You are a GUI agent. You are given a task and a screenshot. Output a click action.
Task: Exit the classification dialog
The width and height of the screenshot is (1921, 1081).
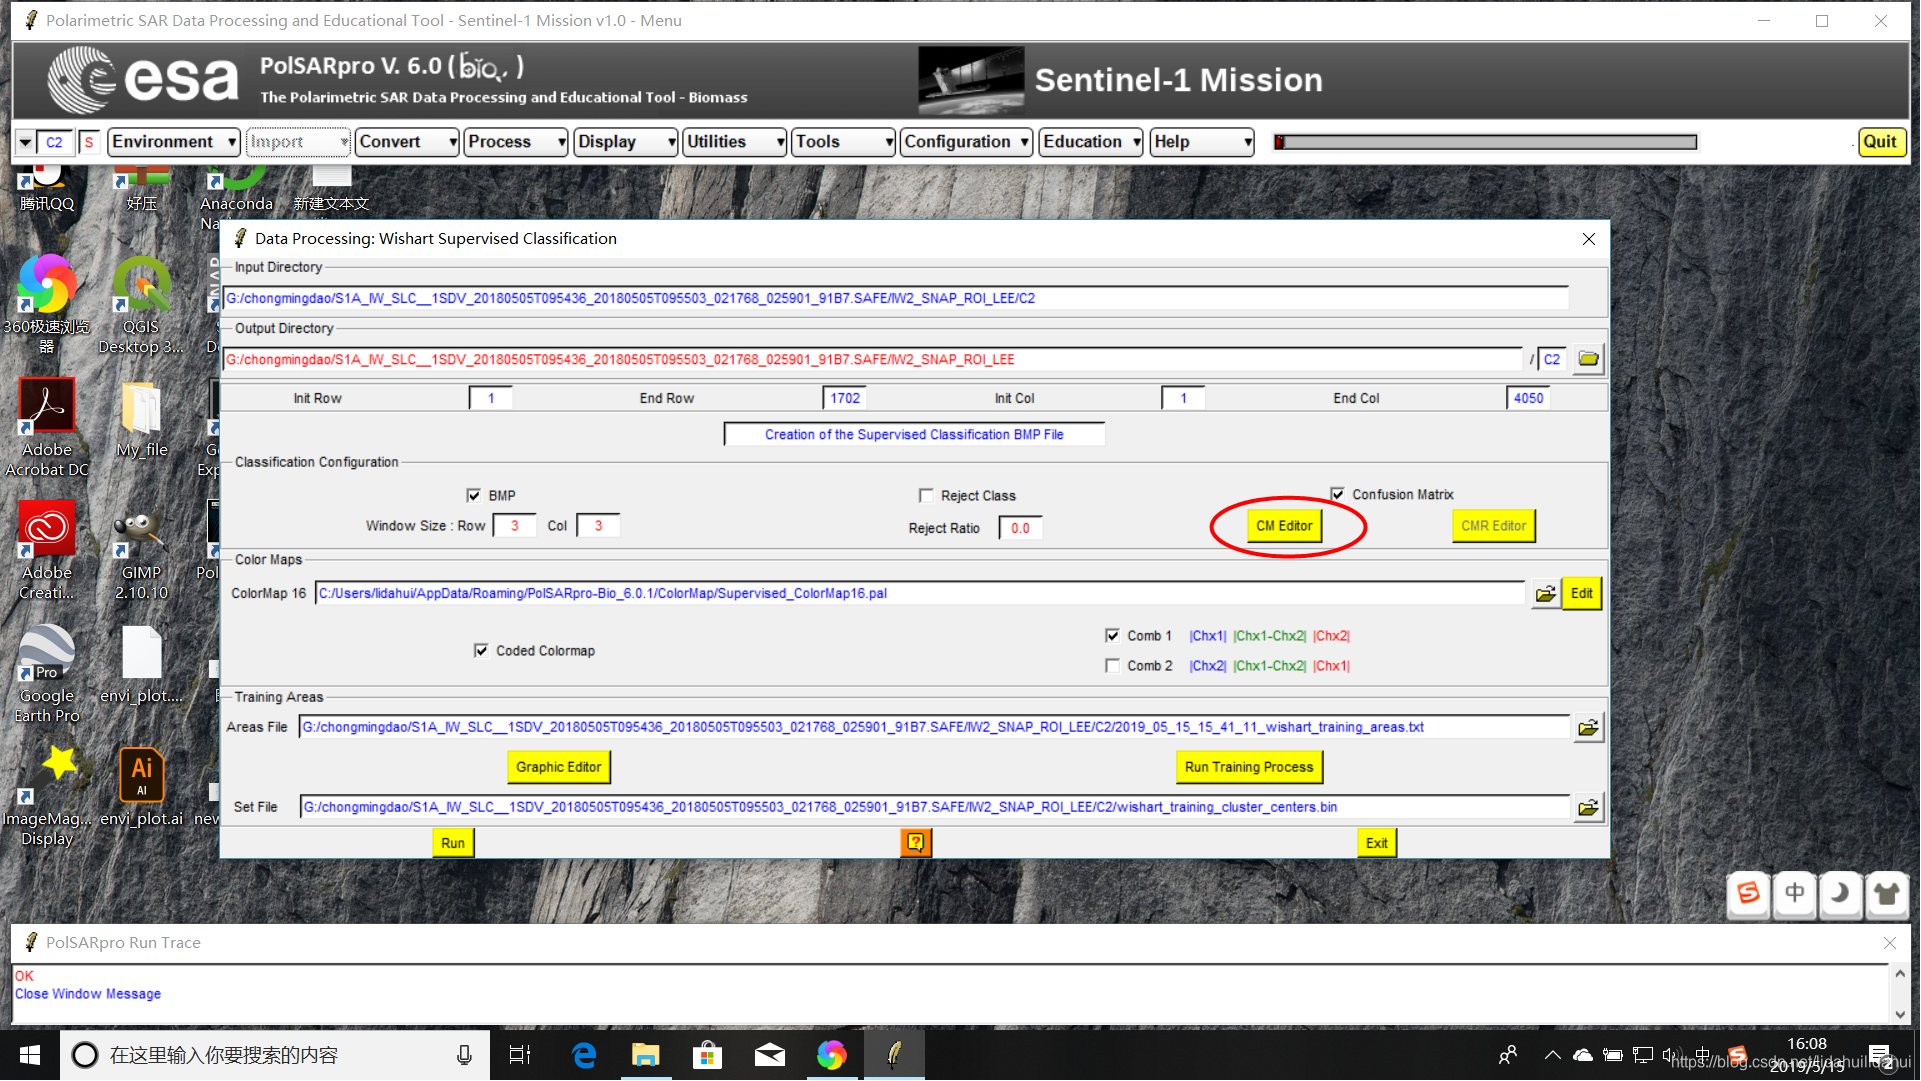[1376, 843]
